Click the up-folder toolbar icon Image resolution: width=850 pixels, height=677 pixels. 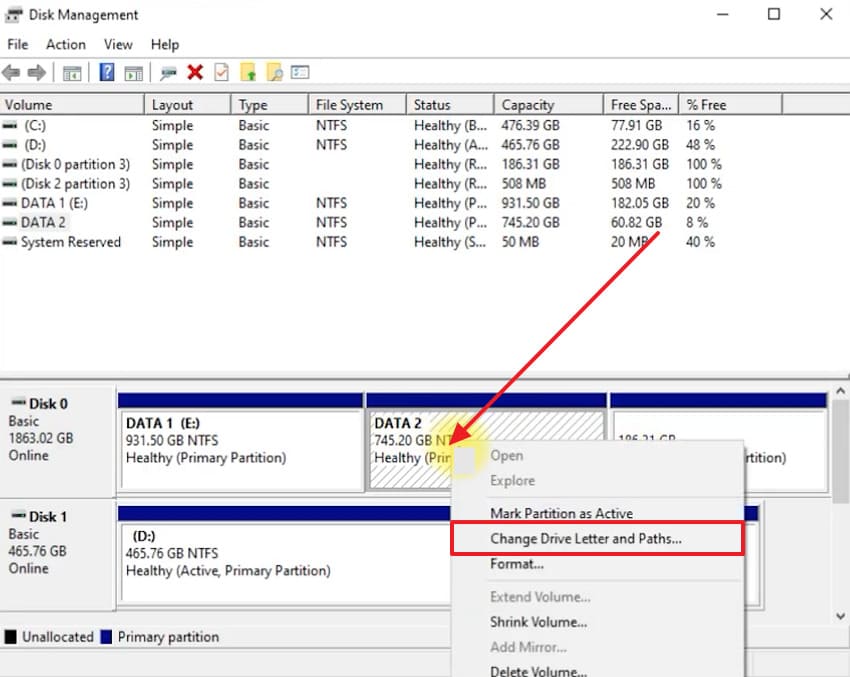248,72
